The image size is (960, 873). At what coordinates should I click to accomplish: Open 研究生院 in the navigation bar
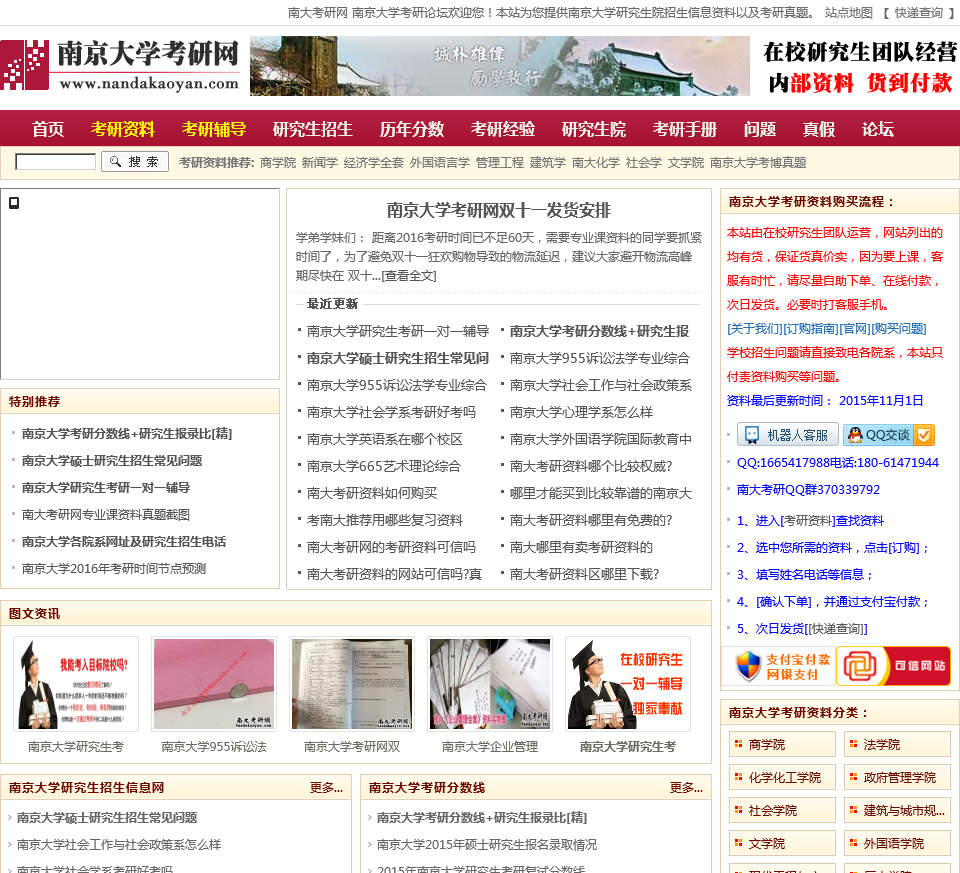(594, 129)
